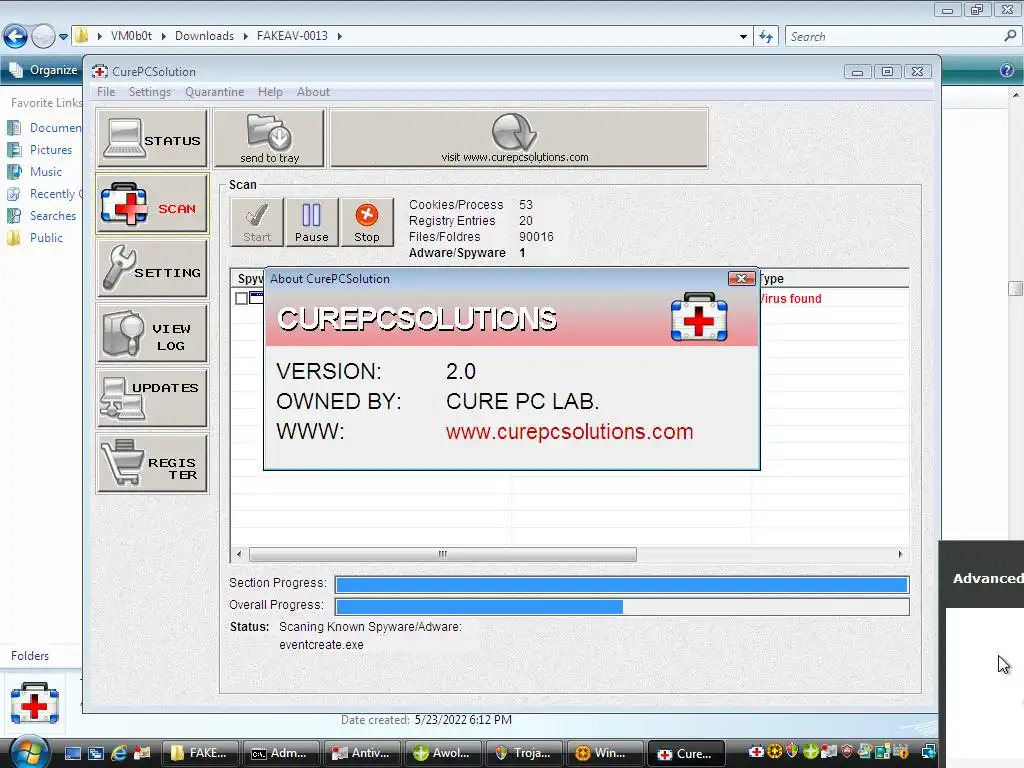Open recent pages dropdown in Explorer
The image size is (1024, 768).
click(x=63, y=37)
